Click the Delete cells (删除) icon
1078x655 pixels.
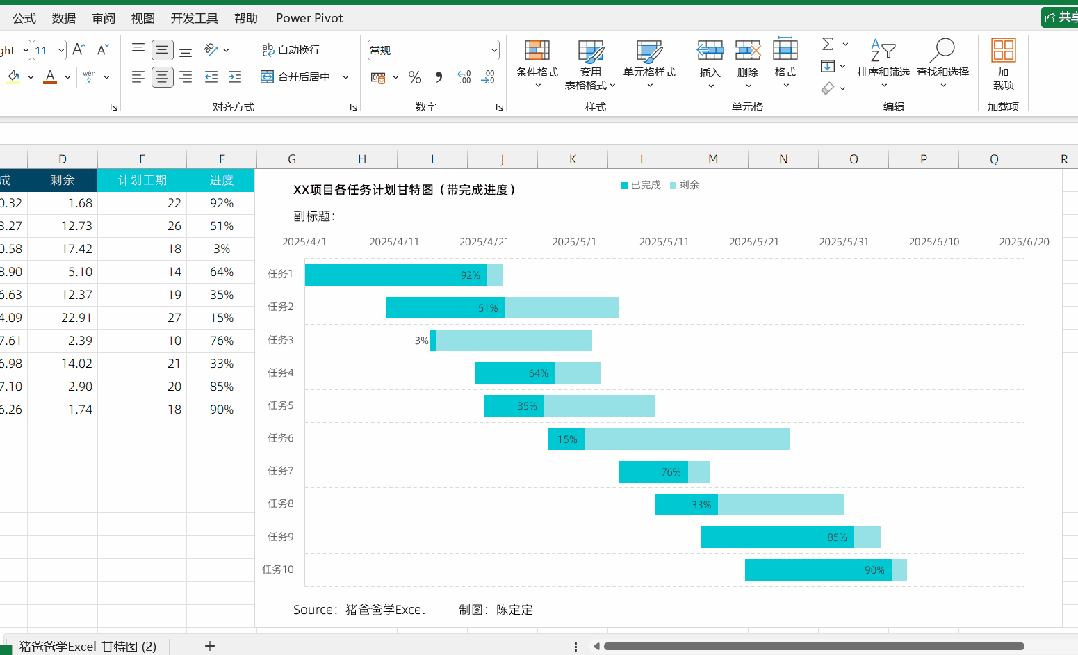click(x=747, y=50)
